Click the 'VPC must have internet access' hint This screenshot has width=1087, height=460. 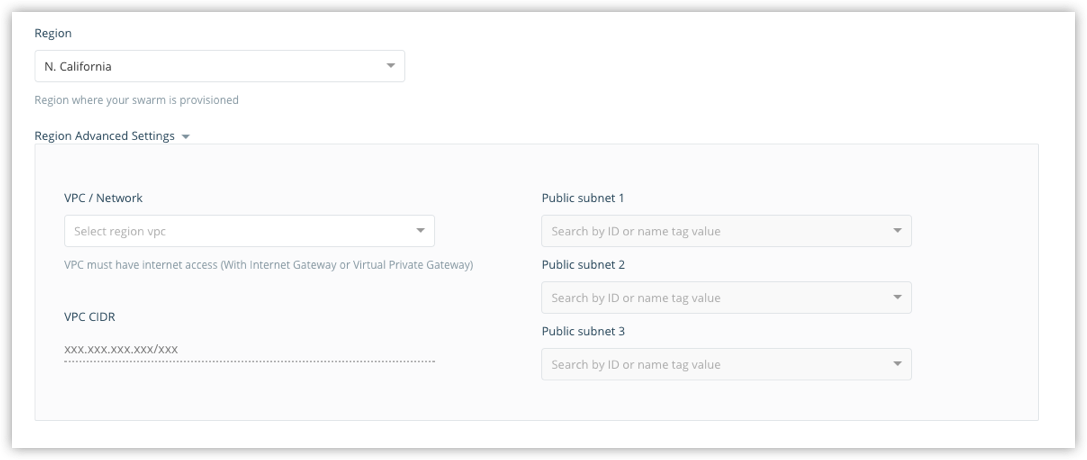click(x=268, y=265)
